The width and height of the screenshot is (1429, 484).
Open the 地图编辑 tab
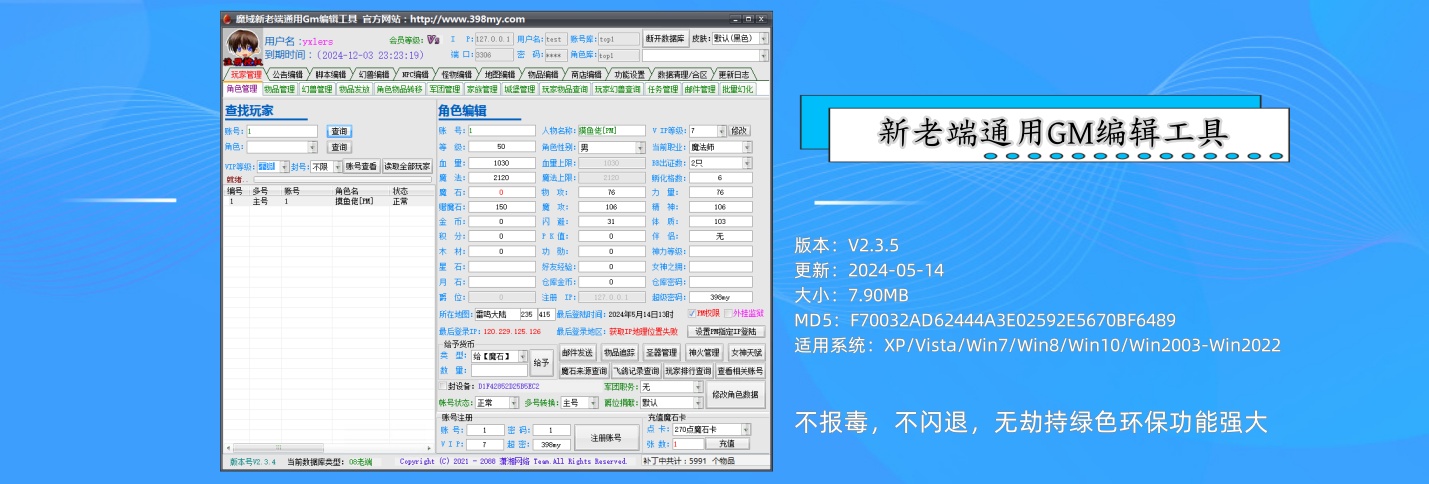500,74
